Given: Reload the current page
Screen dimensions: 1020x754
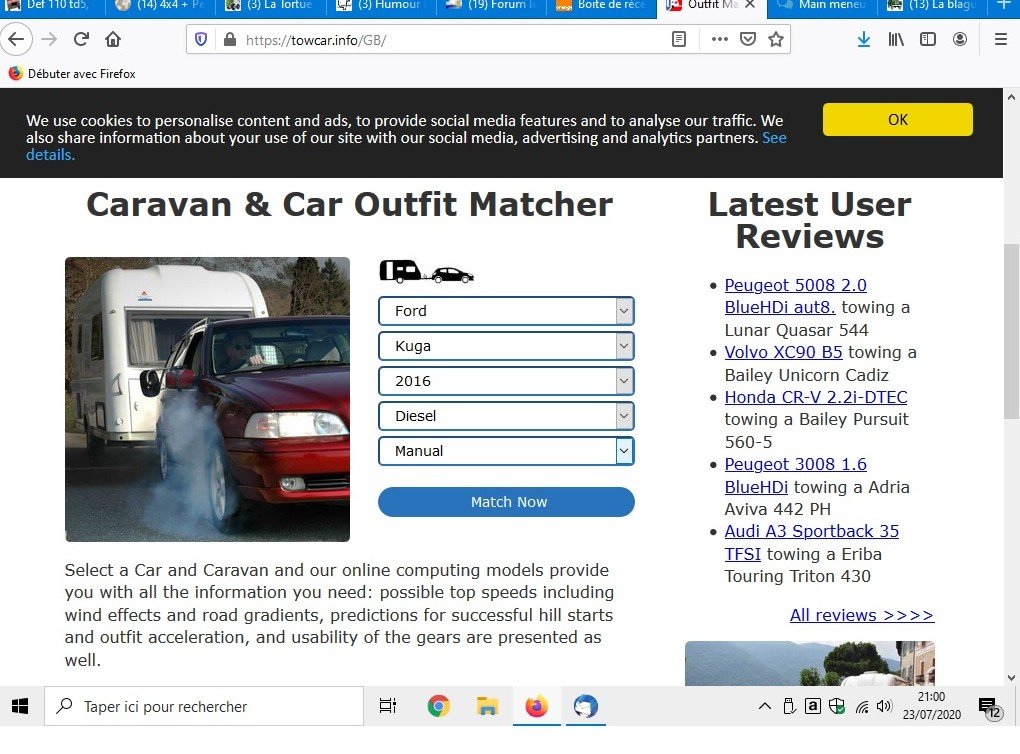Looking at the screenshot, I should [81, 40].
